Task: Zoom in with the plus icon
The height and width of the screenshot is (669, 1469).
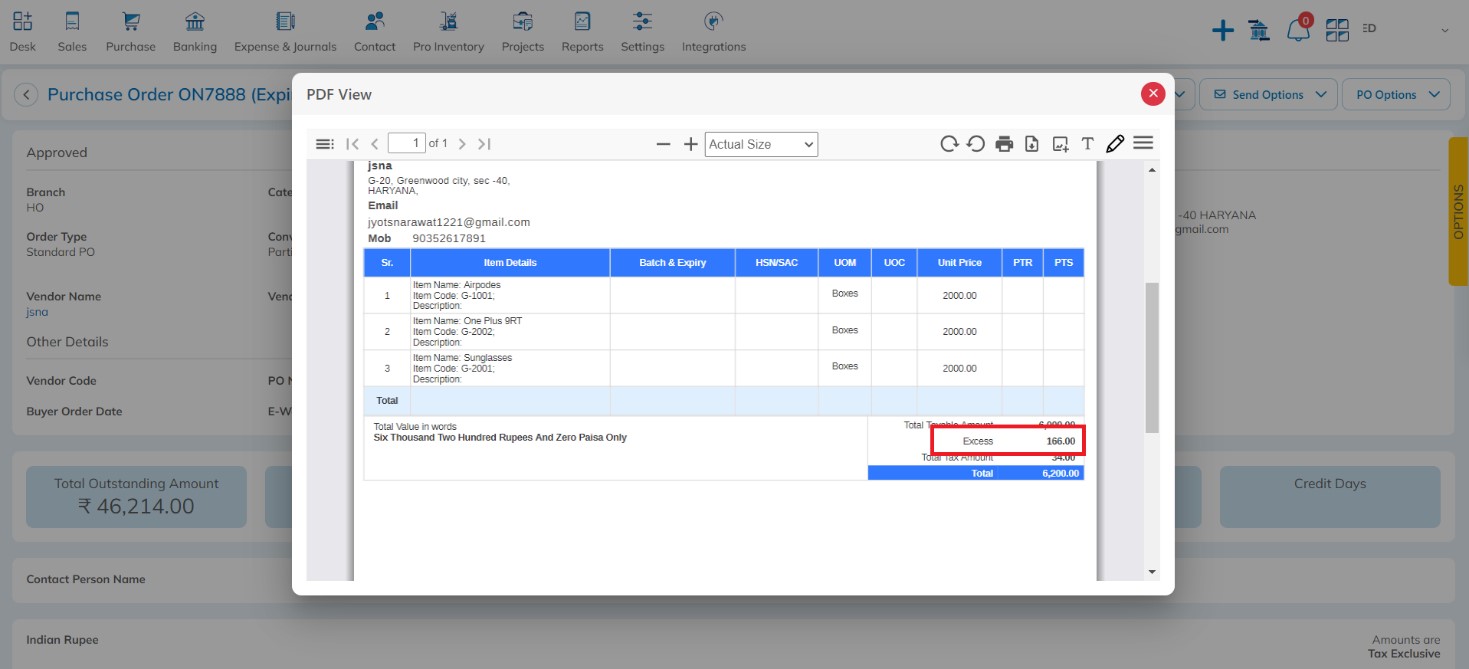Action: (x=690, y=144)
